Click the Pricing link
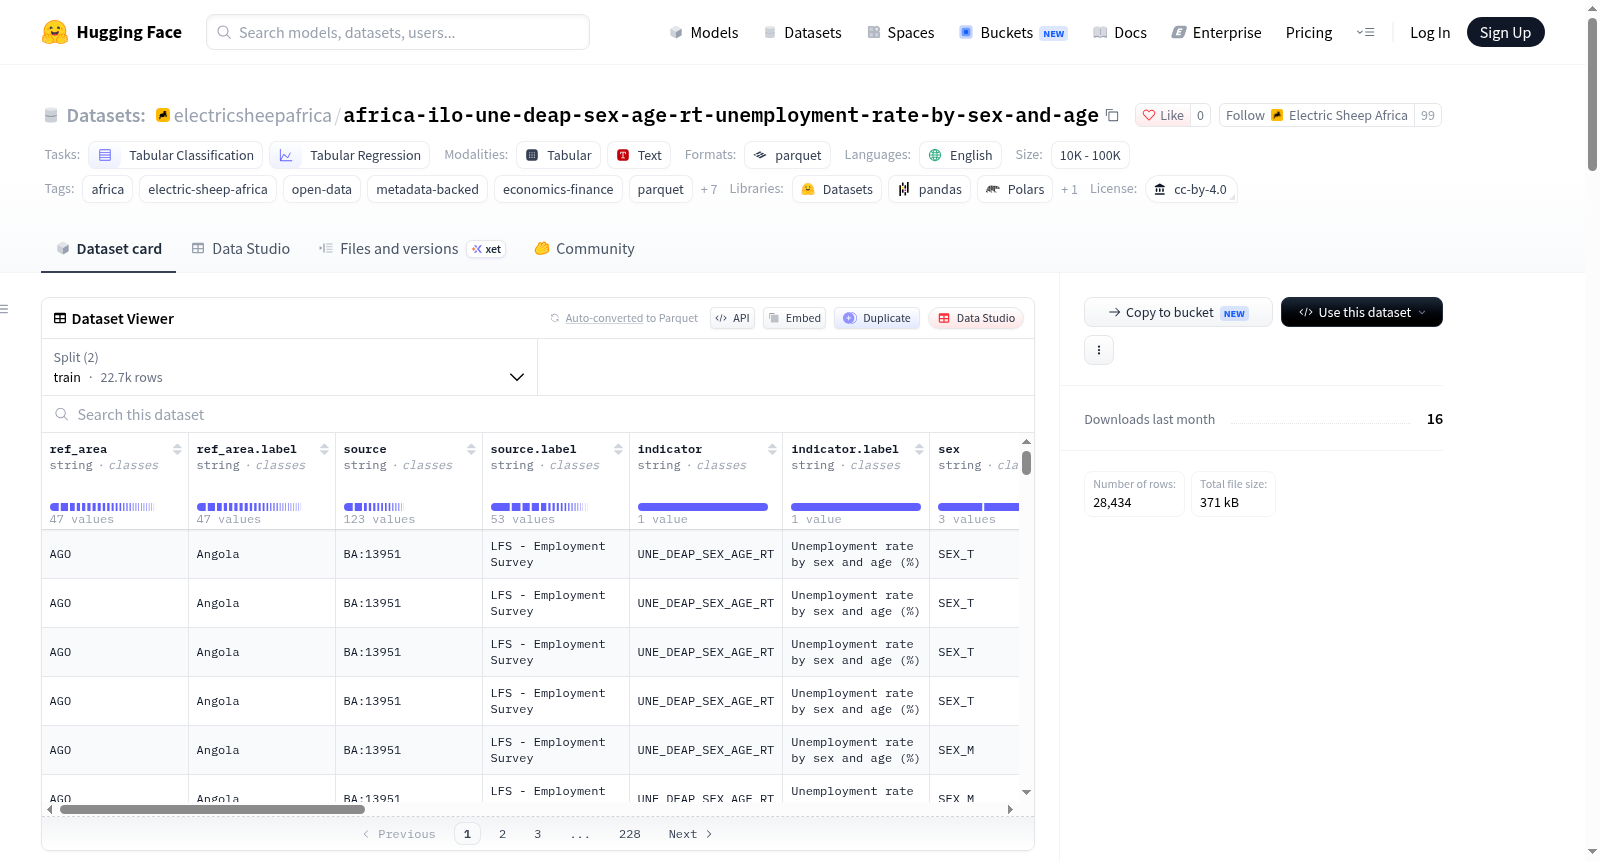1600x861 pixels. pyautogui.click(x=1308, y=32)
